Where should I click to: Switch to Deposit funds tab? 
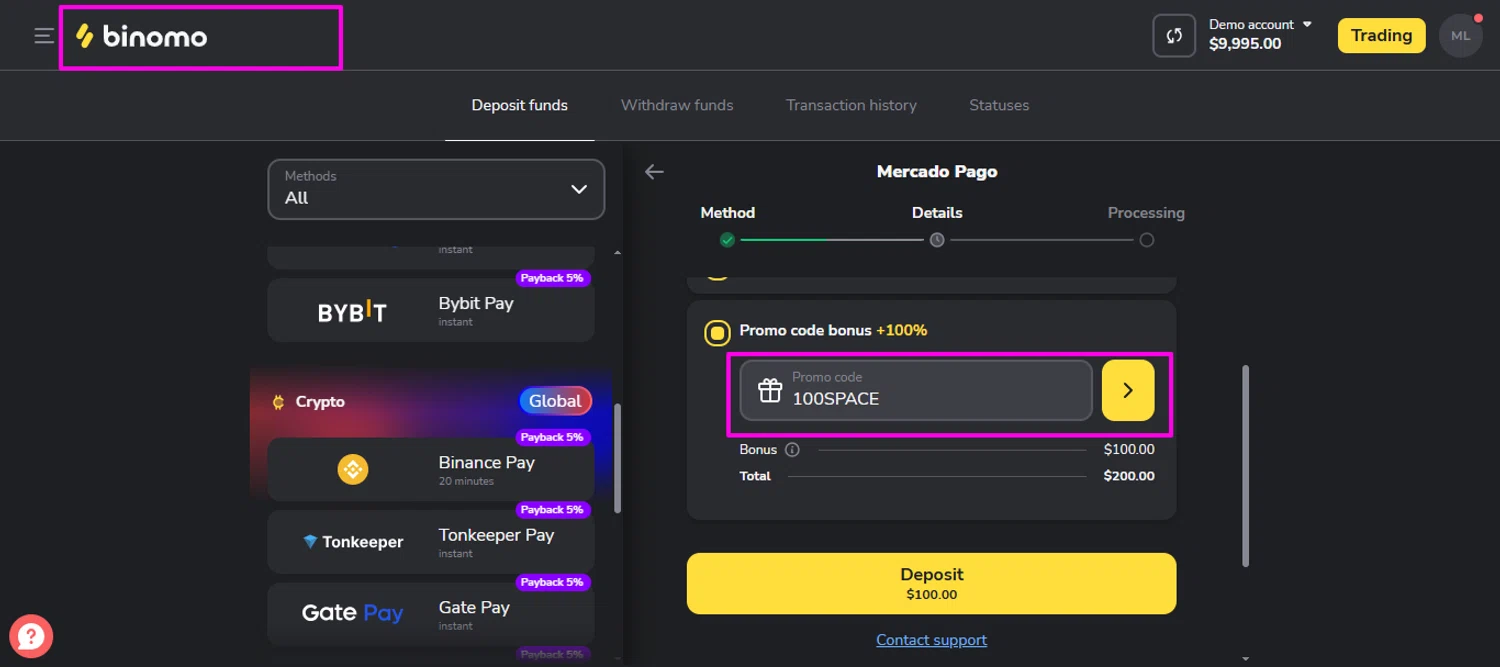click(520, 105)
